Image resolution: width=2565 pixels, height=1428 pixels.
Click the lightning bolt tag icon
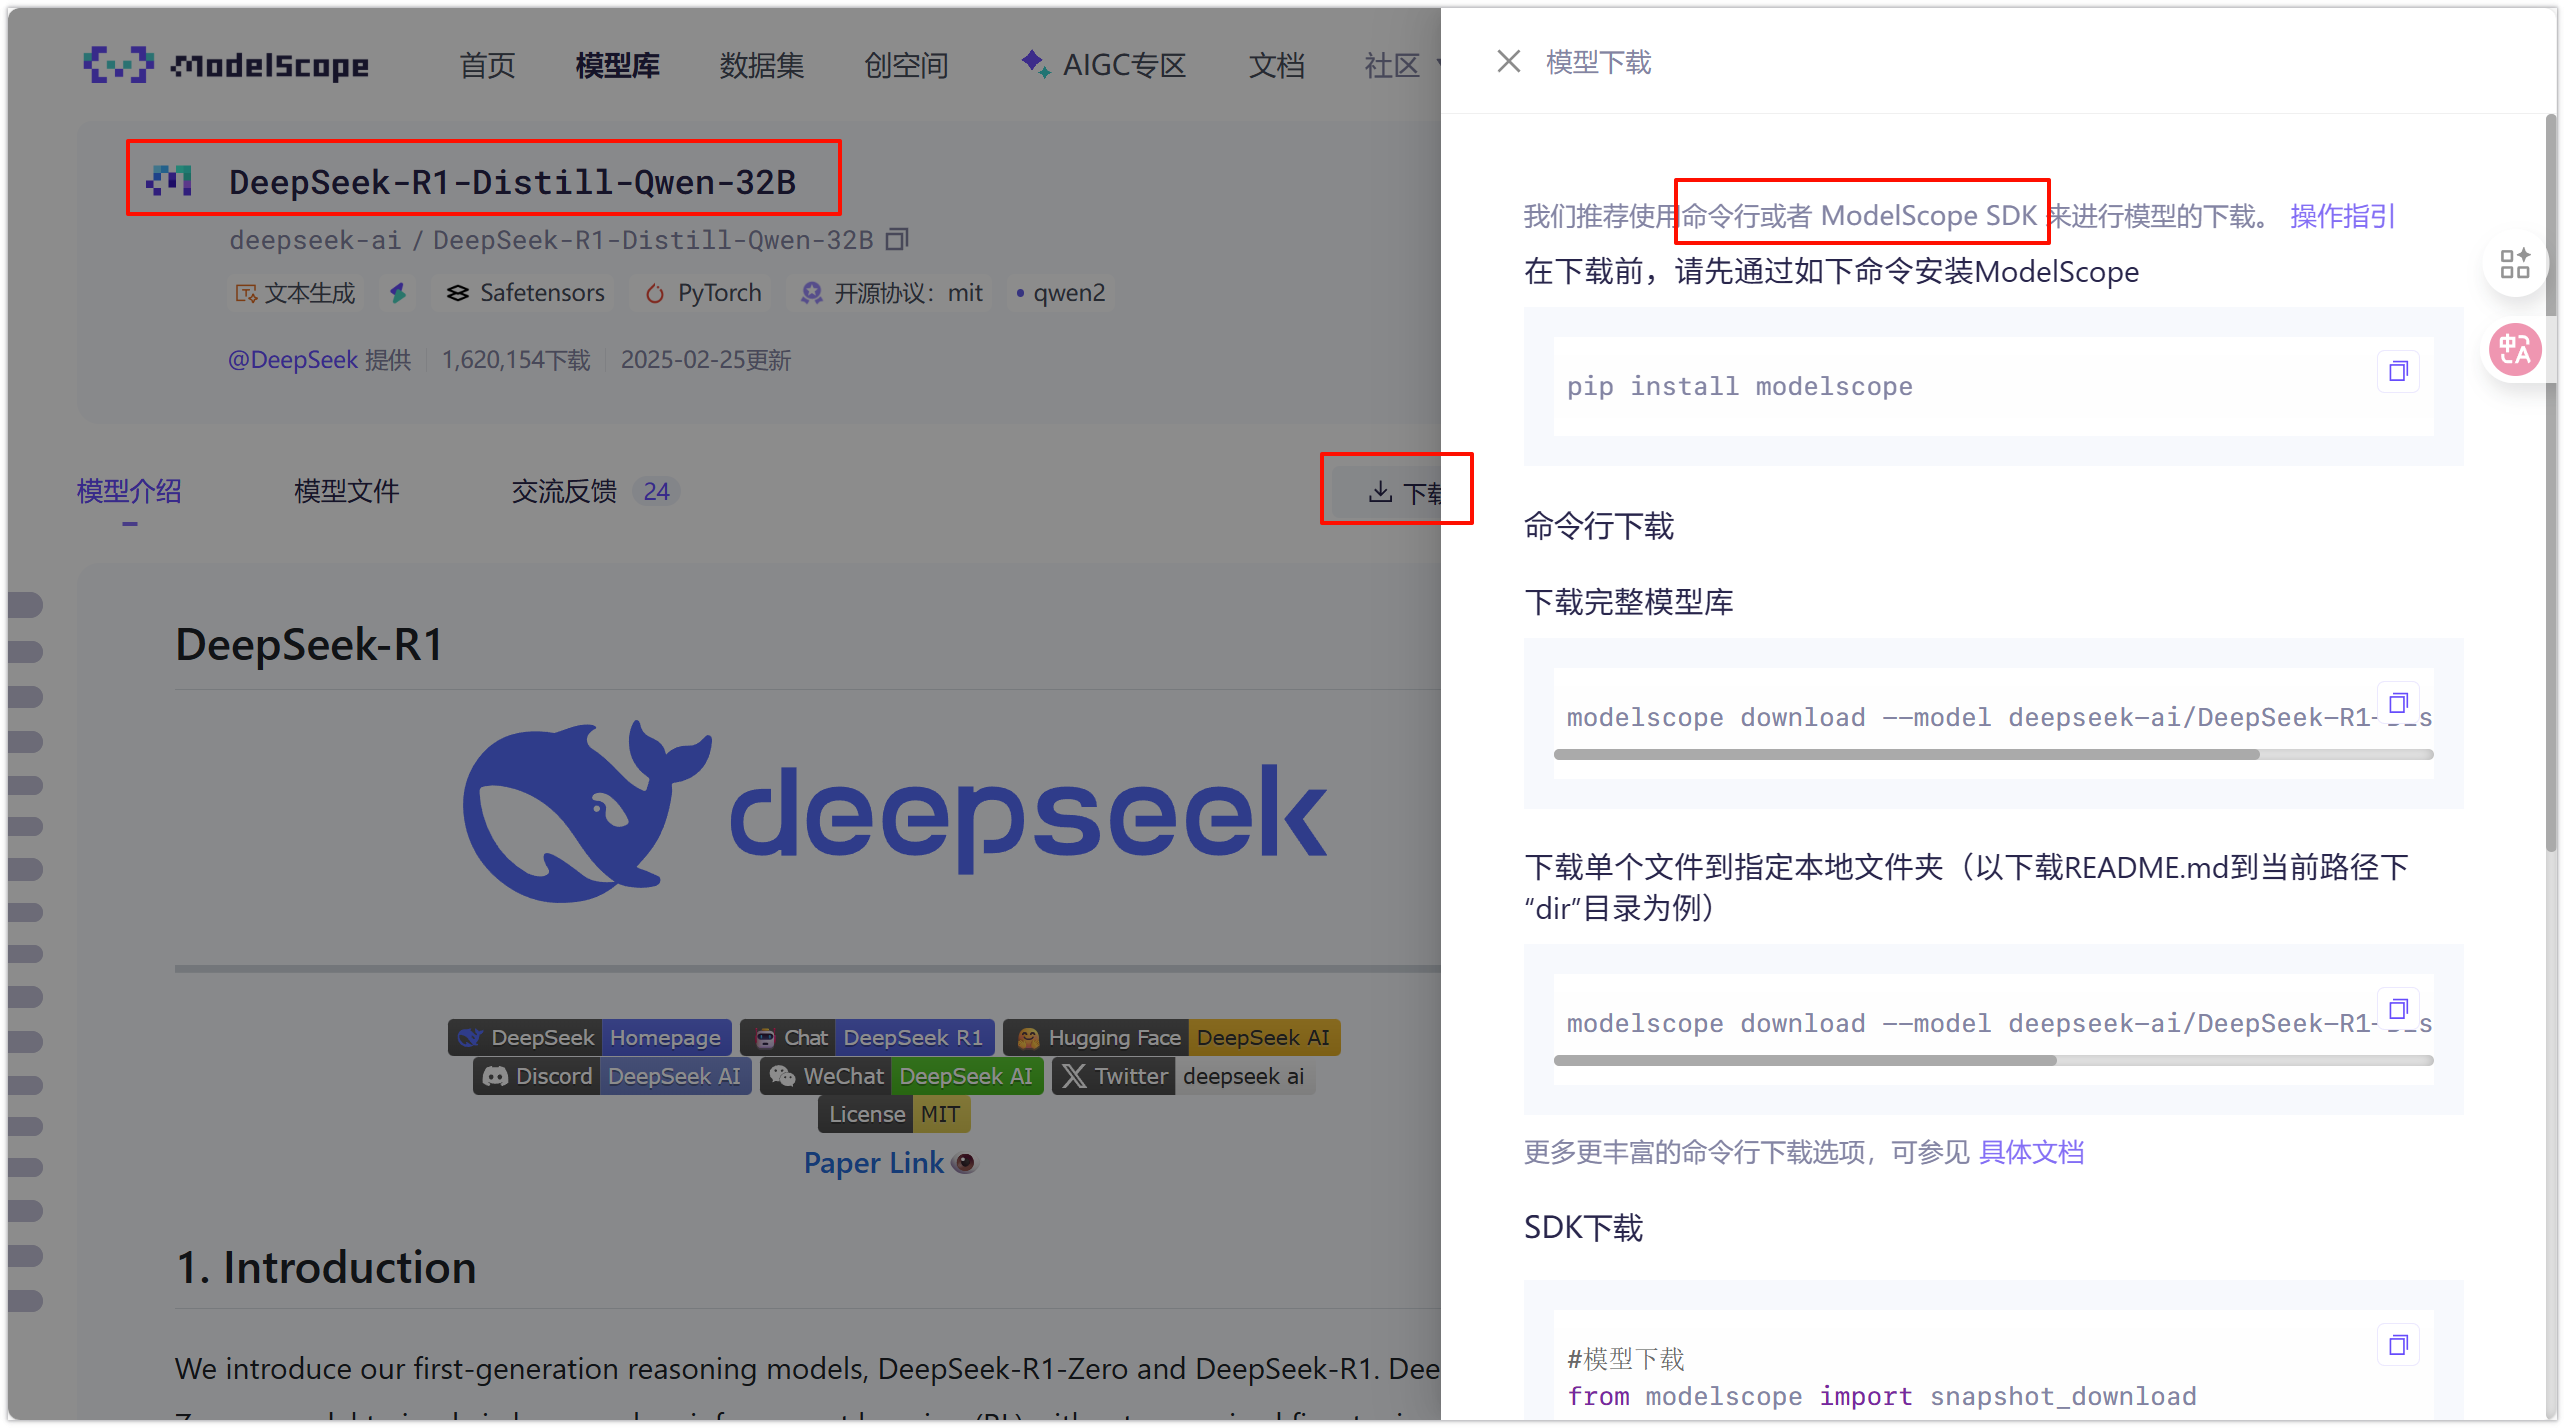[x=398, y=293]
